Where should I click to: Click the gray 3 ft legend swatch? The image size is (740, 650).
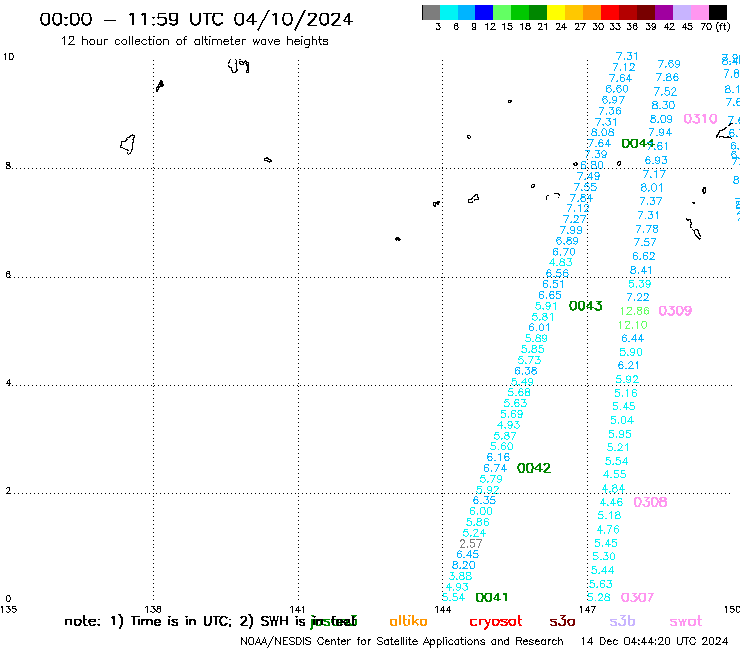click(431, 12)
